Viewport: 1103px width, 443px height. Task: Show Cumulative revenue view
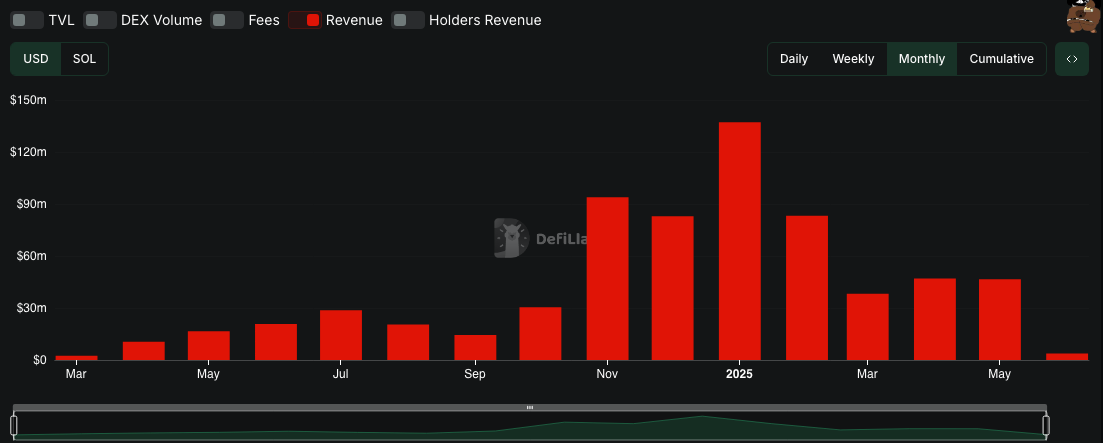pyautogui.click(x=1001, y=59)
